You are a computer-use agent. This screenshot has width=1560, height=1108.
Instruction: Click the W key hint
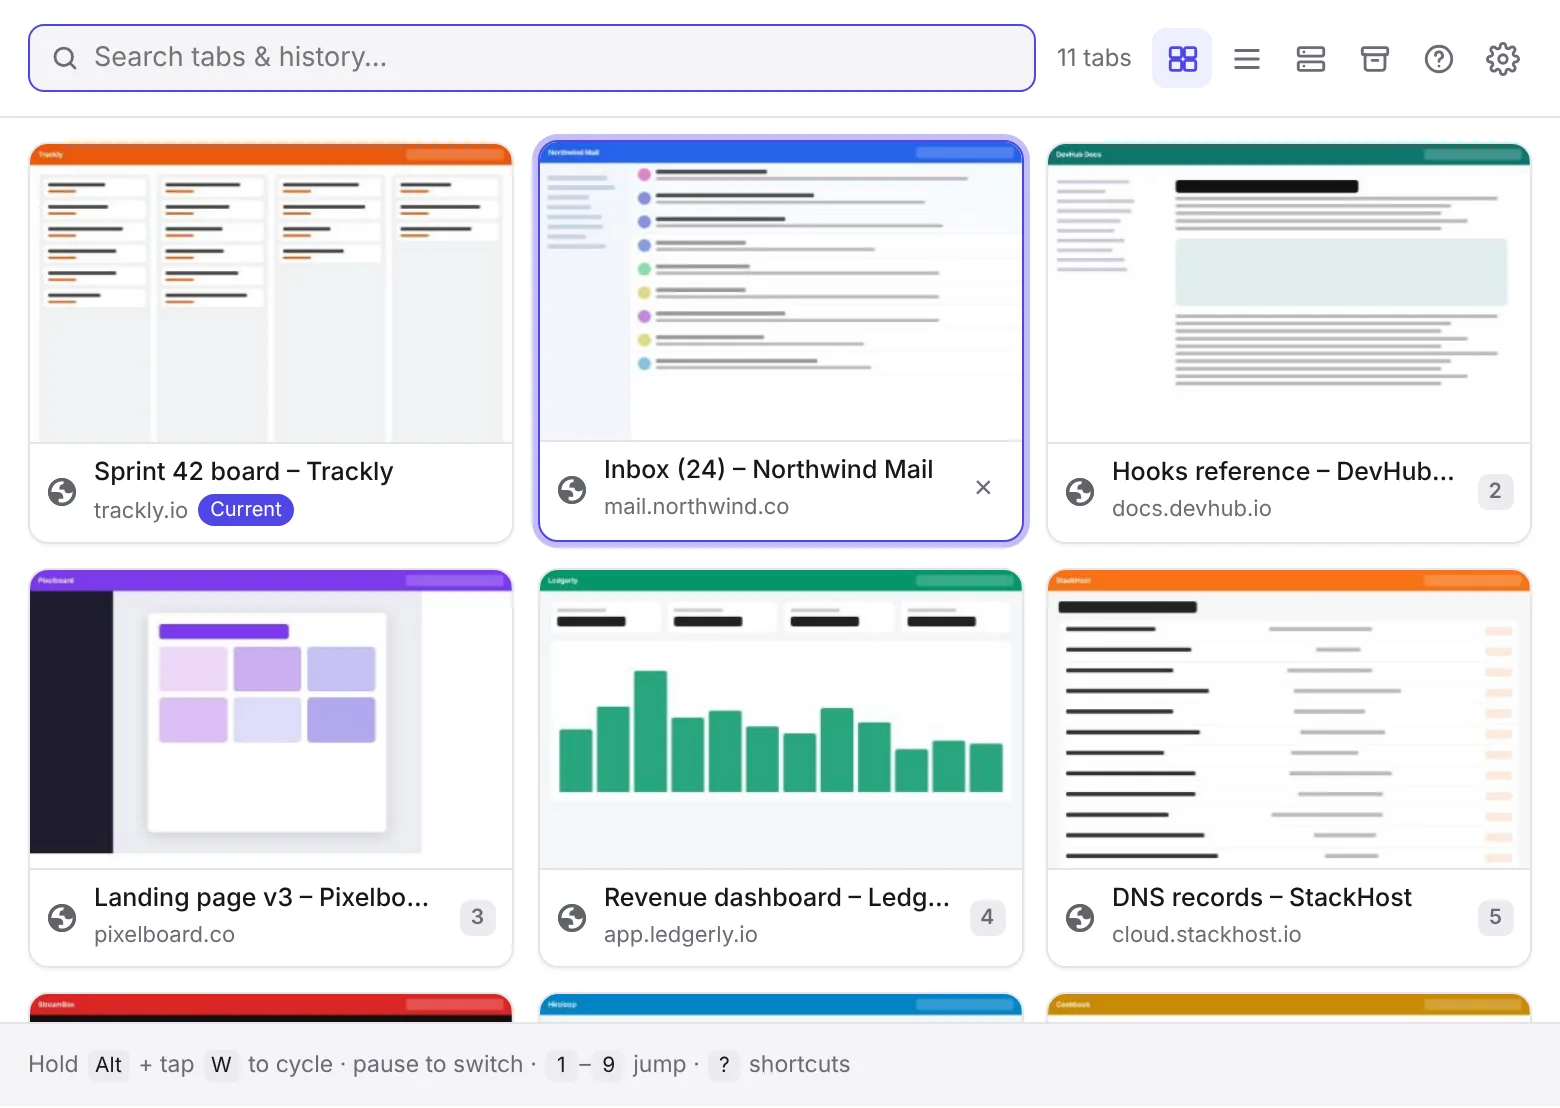tap(221, 1065)
